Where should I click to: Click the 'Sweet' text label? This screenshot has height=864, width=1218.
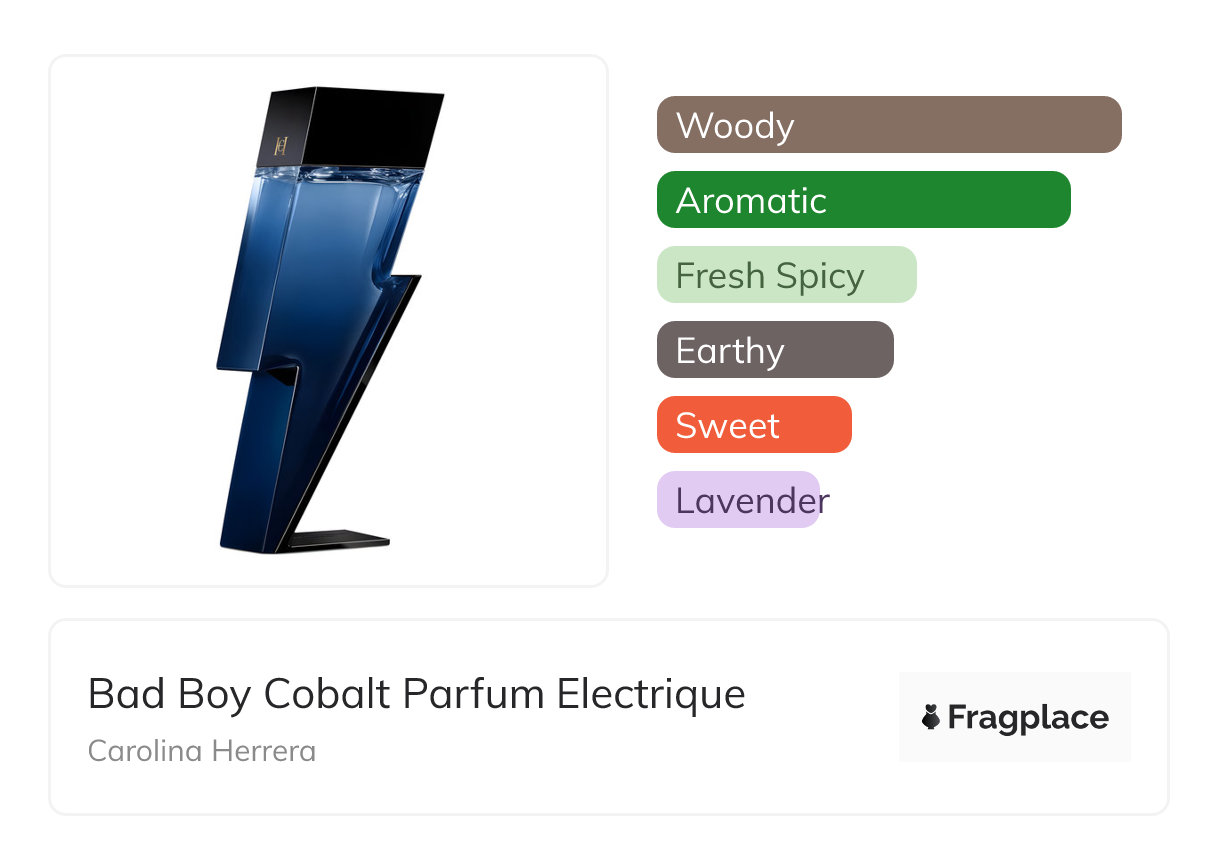[x=727, y=426]
